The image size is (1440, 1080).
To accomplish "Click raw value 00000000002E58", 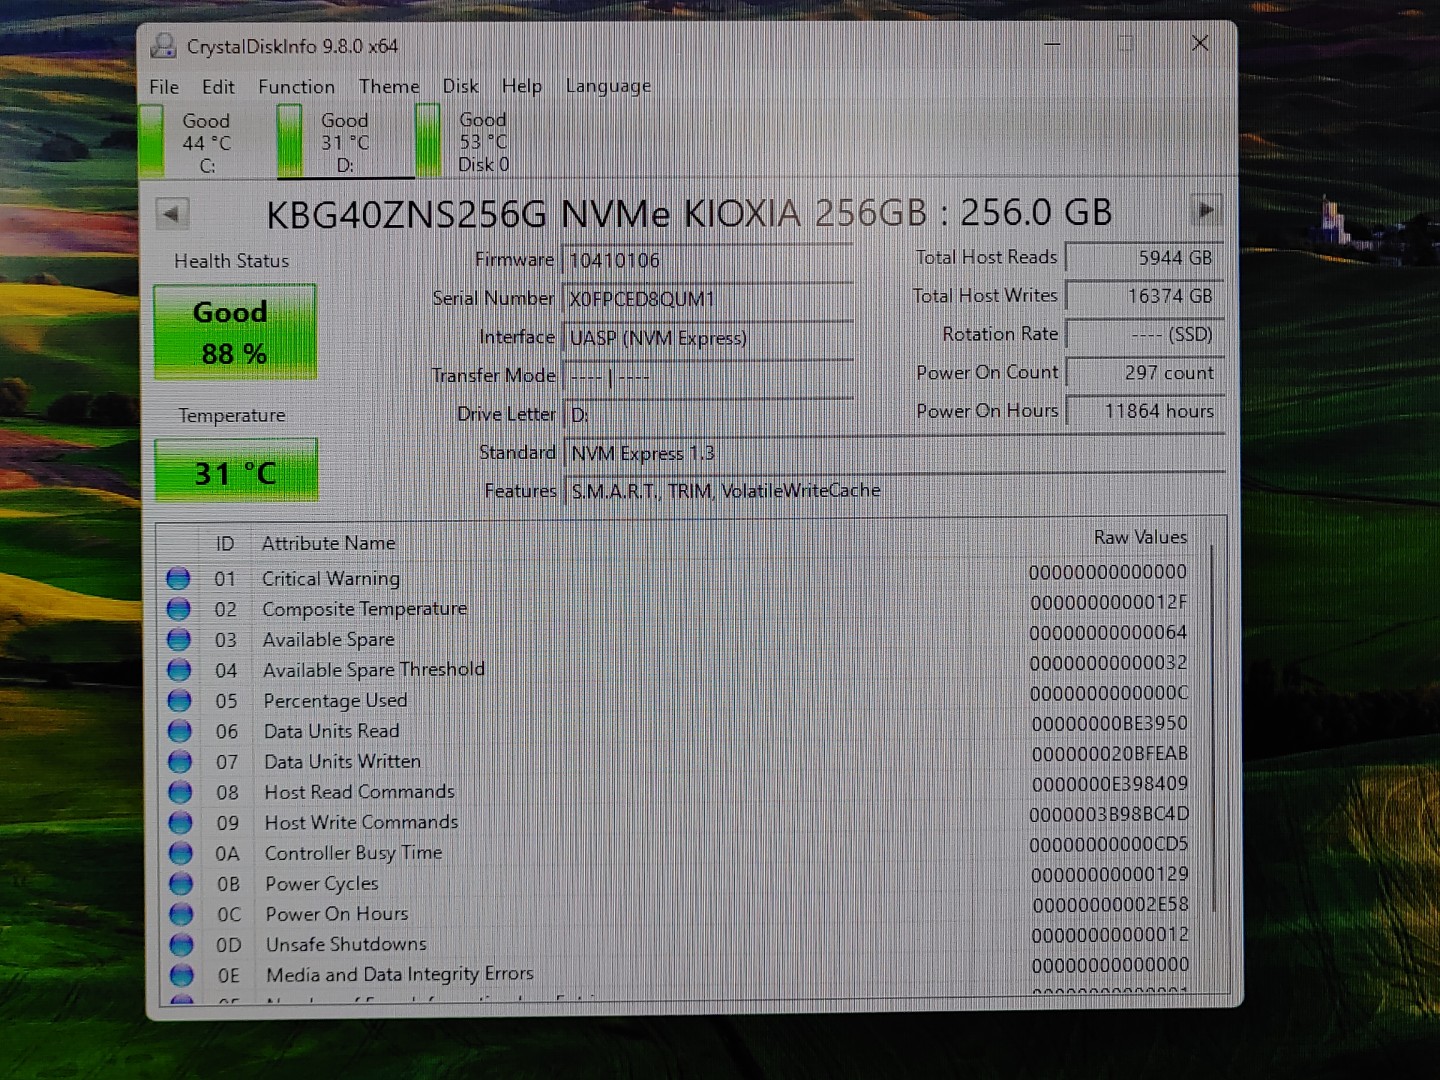I will (1110, 905).
